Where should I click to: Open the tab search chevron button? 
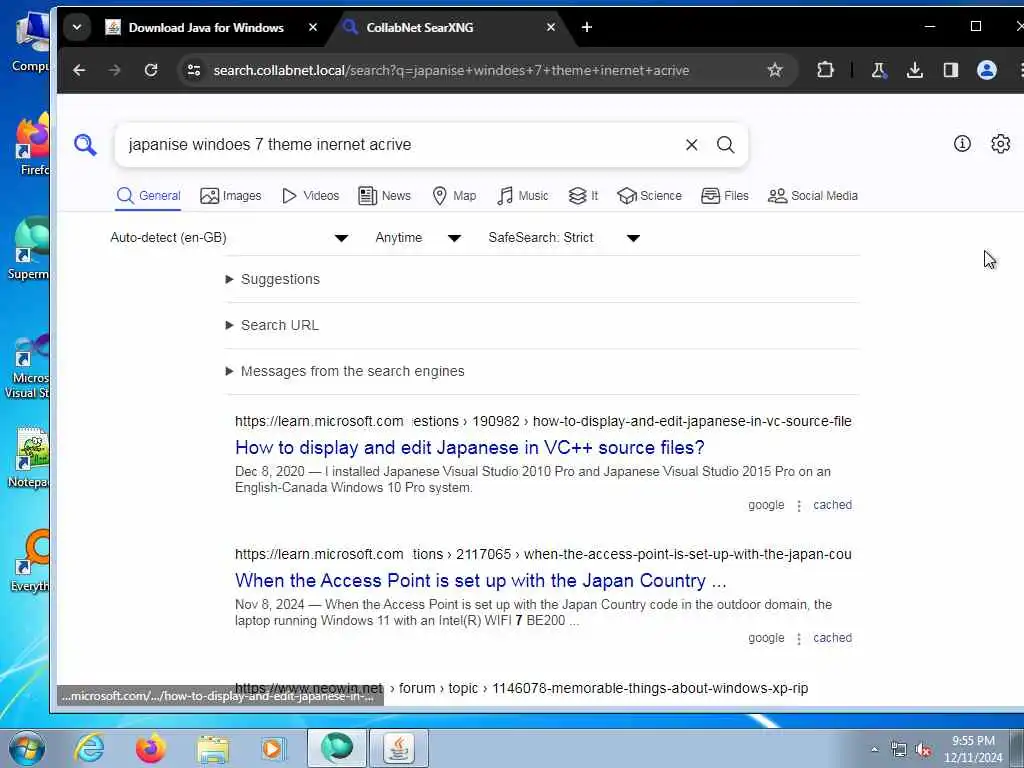(x=77, y=27)
